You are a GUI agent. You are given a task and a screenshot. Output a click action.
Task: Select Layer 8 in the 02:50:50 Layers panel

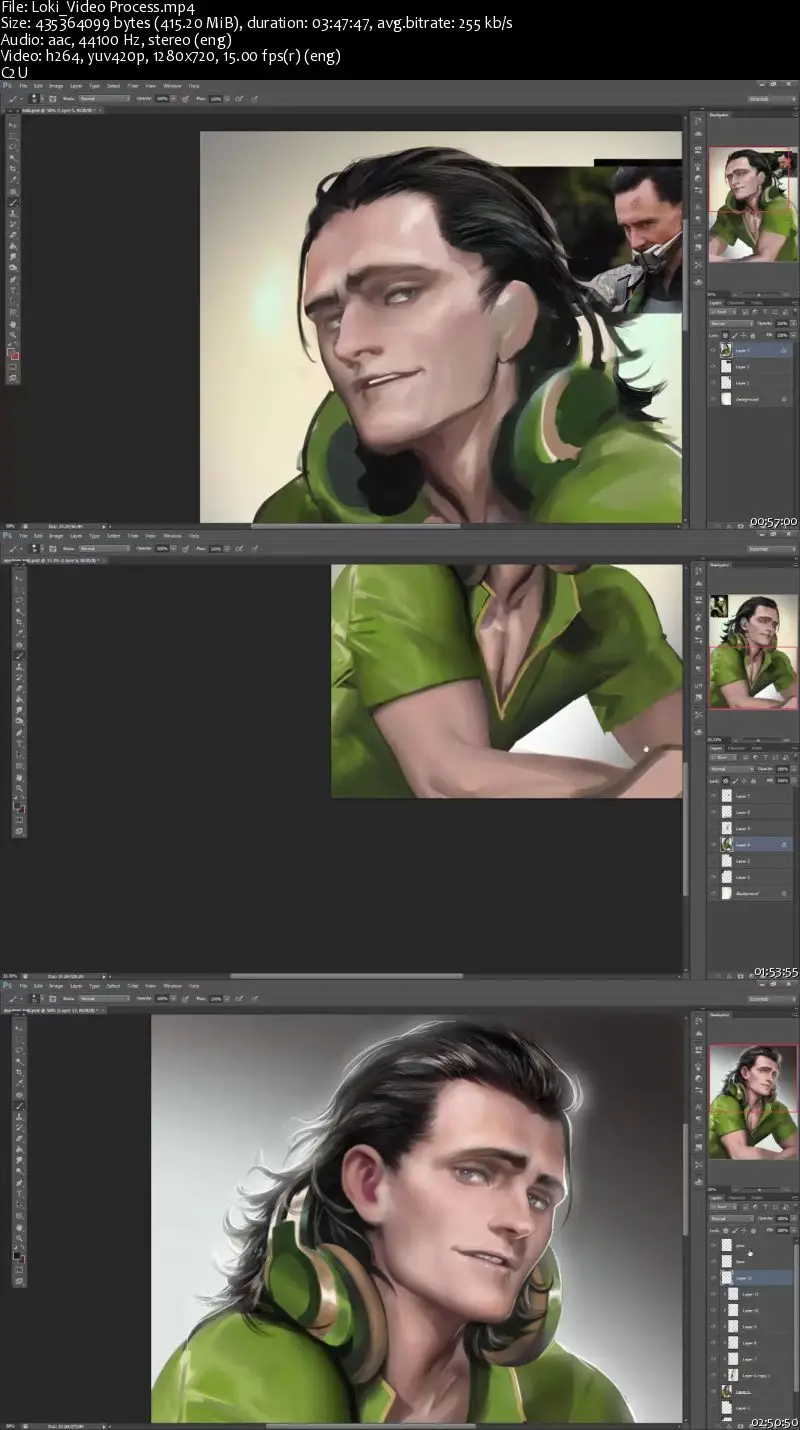tap(750, 1343)
